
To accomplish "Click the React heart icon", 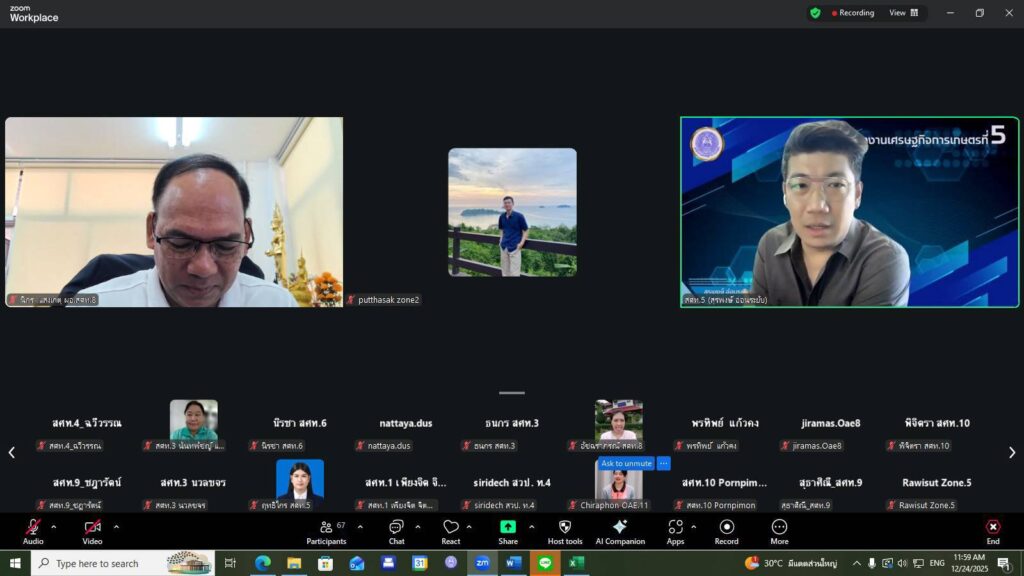I will [x=451, y=530].
